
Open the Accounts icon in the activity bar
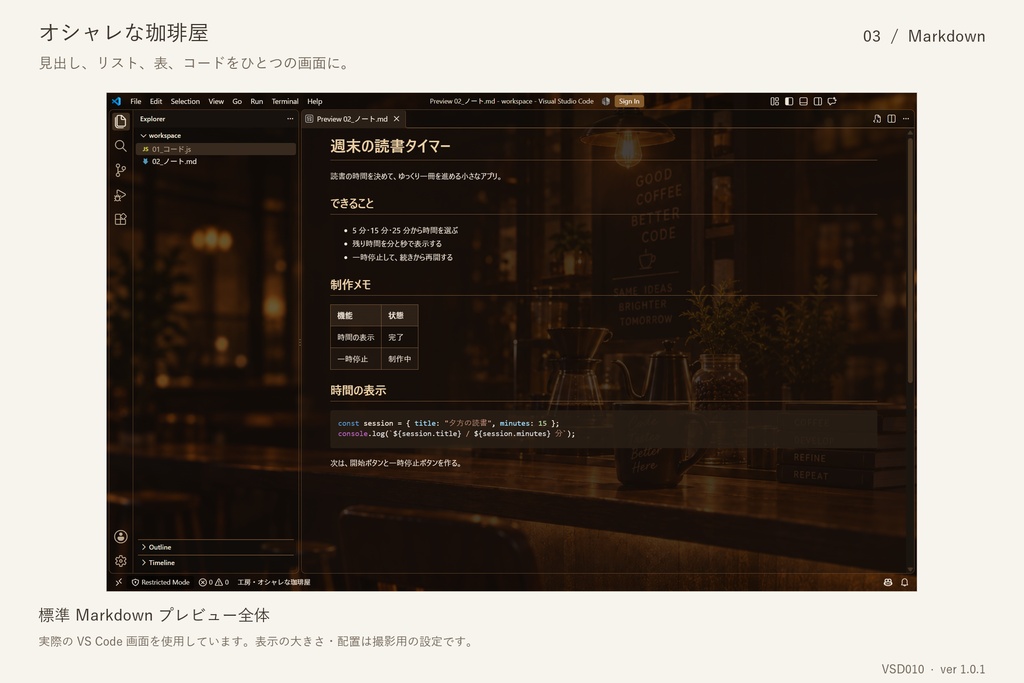click(121, 537)
